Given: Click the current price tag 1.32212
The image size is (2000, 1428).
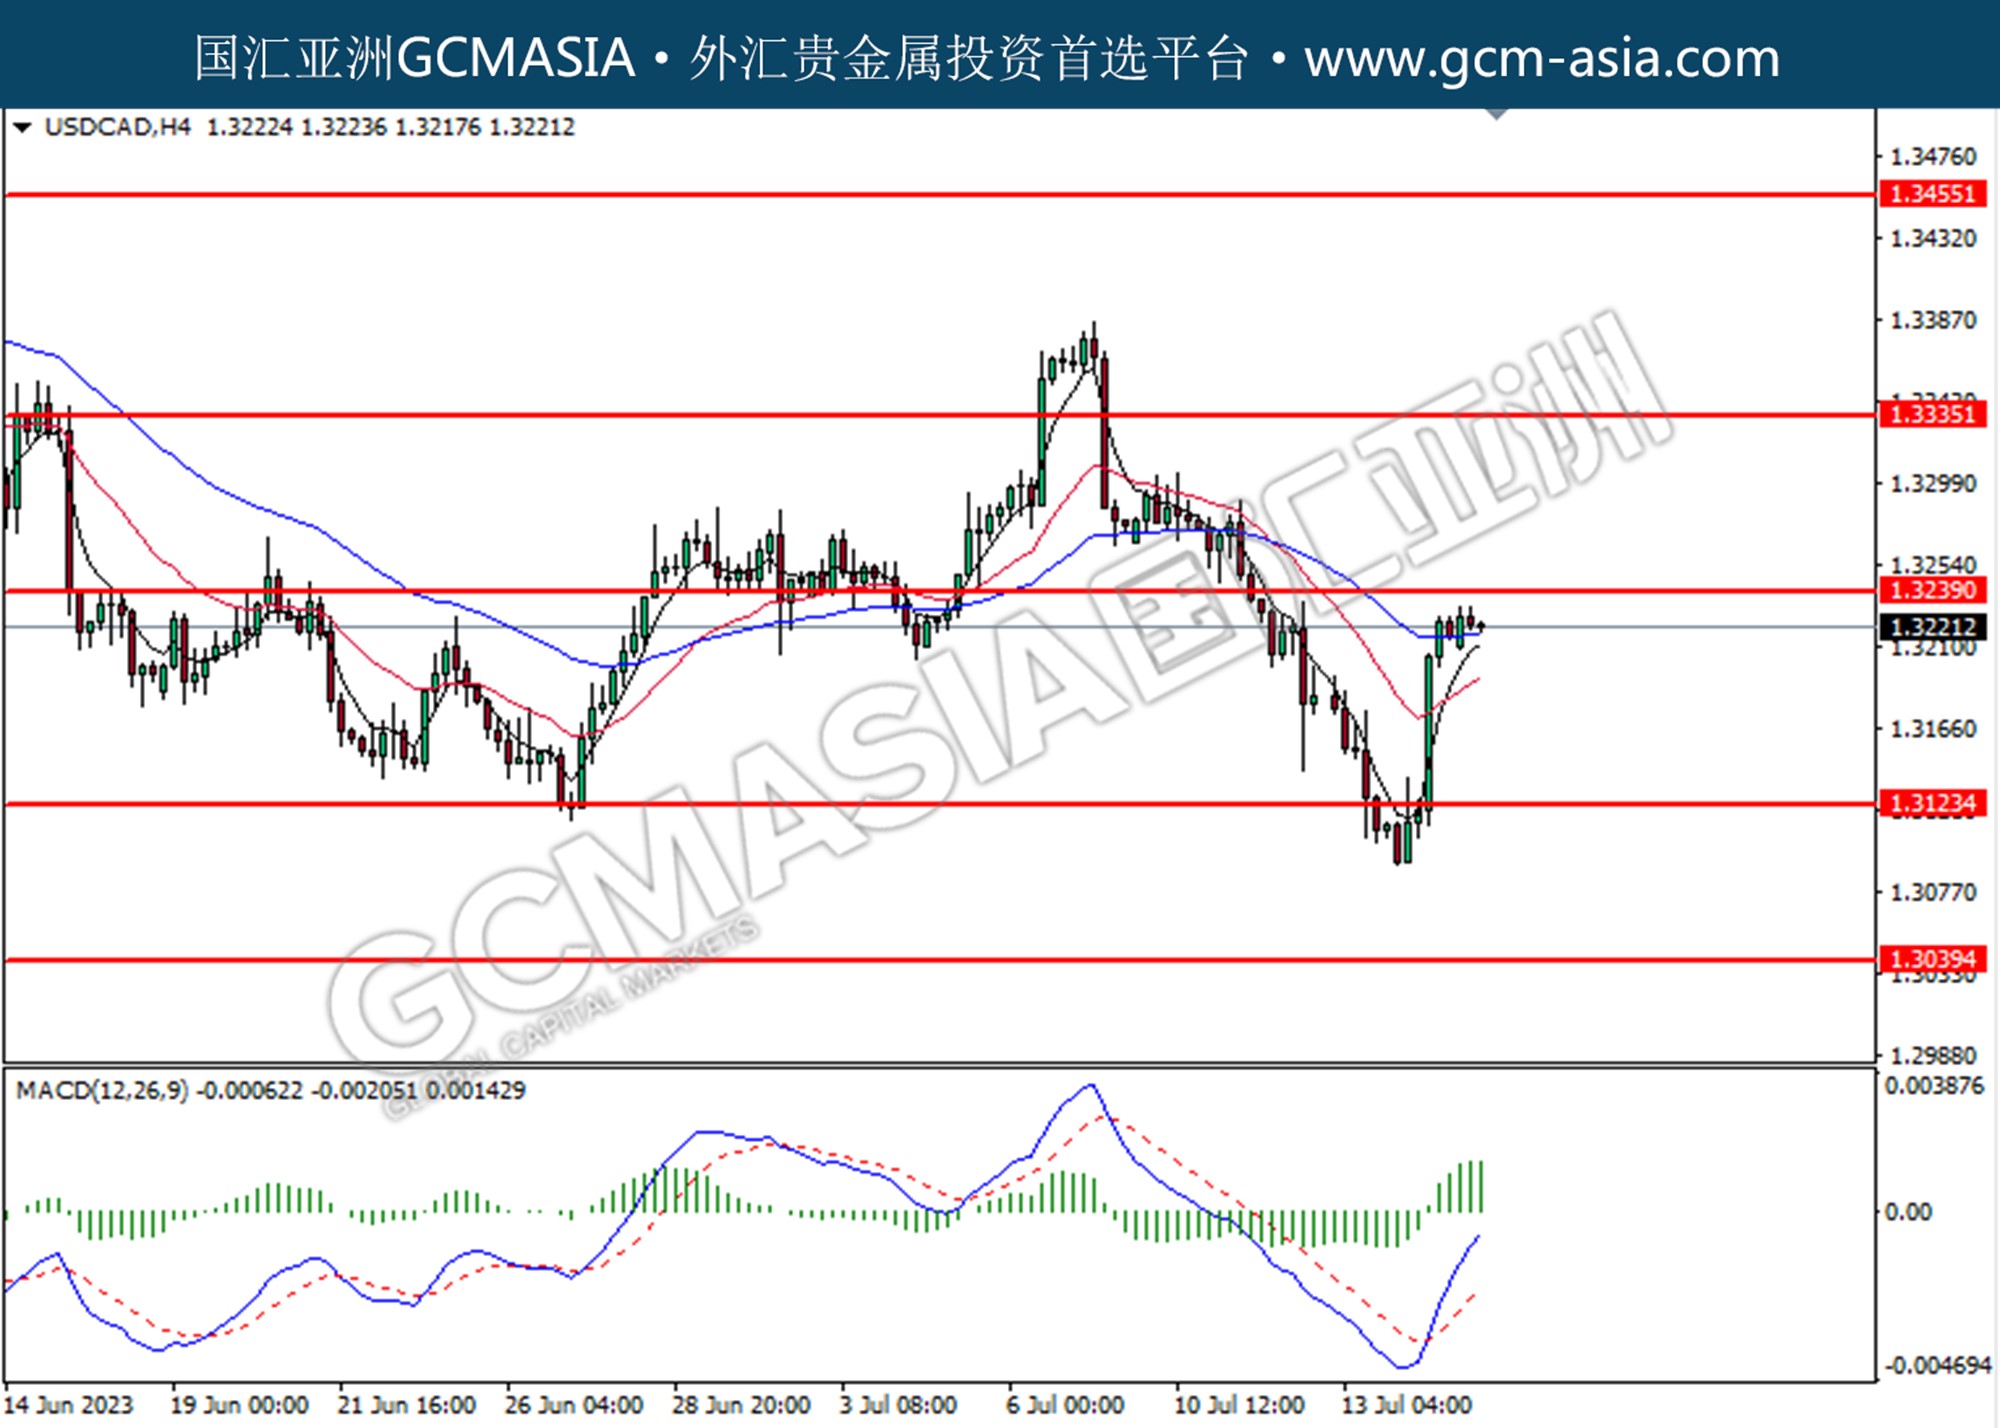Looking at the screenshot, I should [1932, 627].
